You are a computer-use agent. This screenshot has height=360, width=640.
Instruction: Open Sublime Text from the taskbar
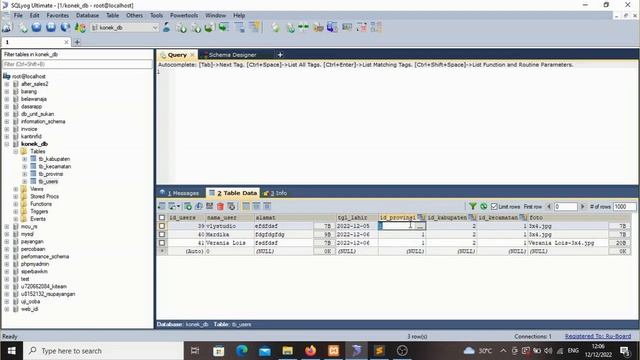click(379, 351)
